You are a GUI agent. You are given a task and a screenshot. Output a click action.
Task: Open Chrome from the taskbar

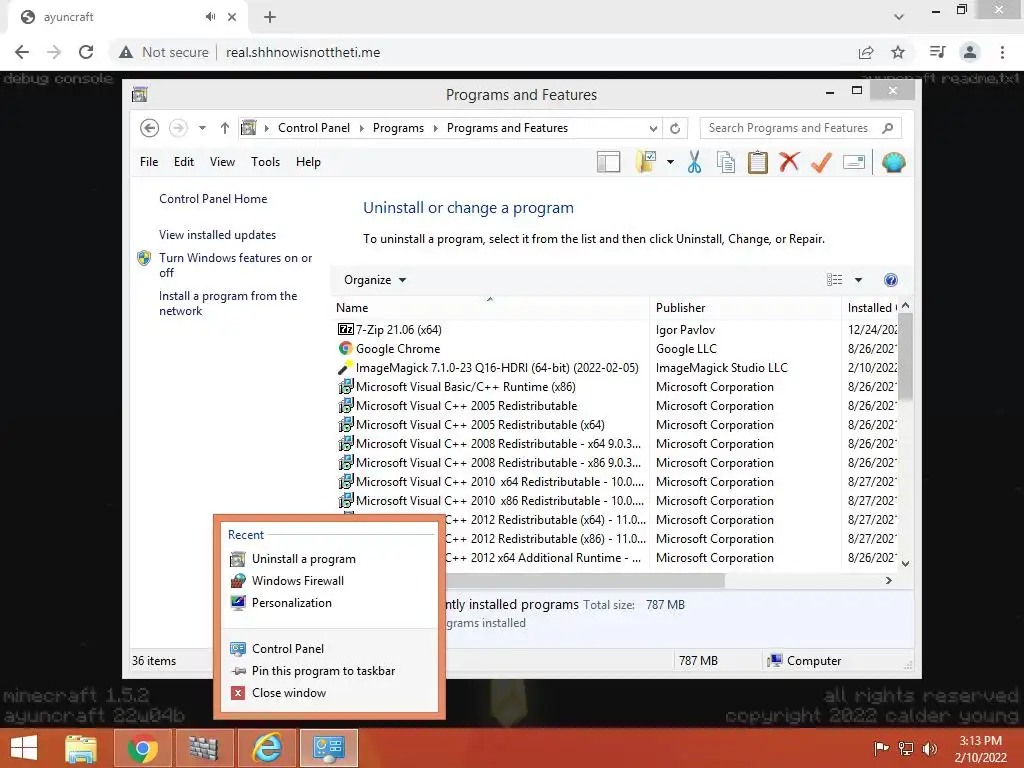[142, 748]
